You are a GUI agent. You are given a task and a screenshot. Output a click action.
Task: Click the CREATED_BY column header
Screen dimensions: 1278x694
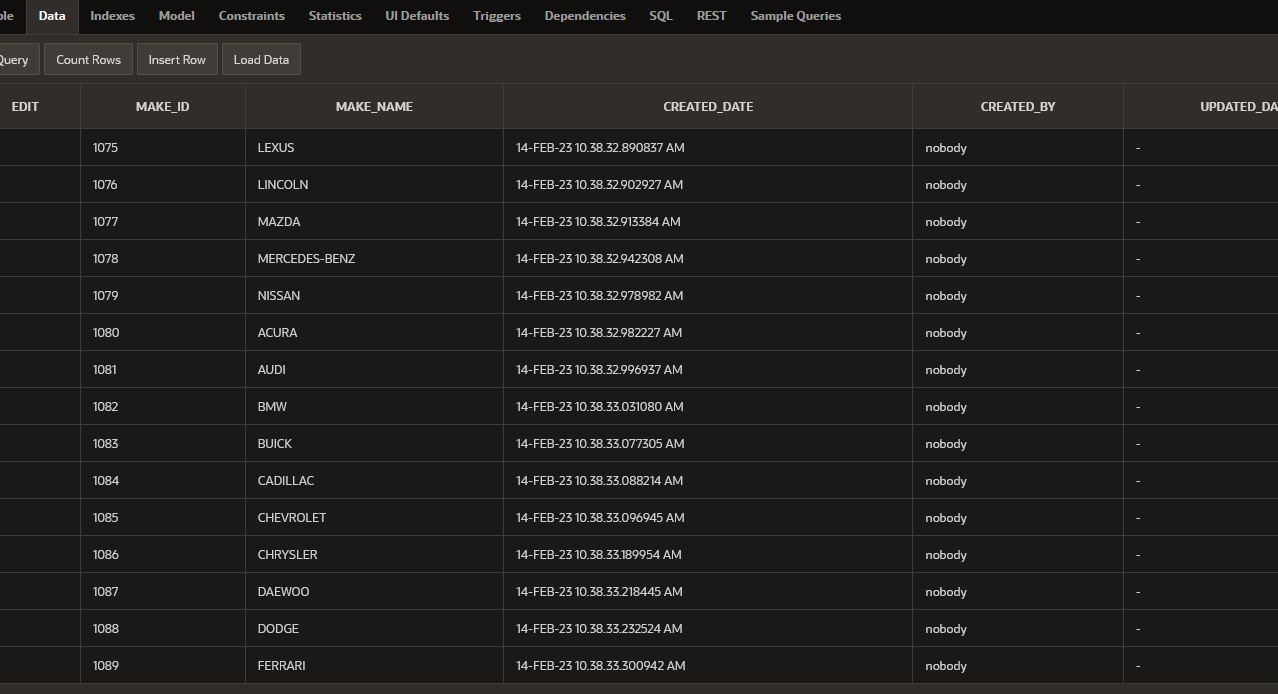(1018, 106)
